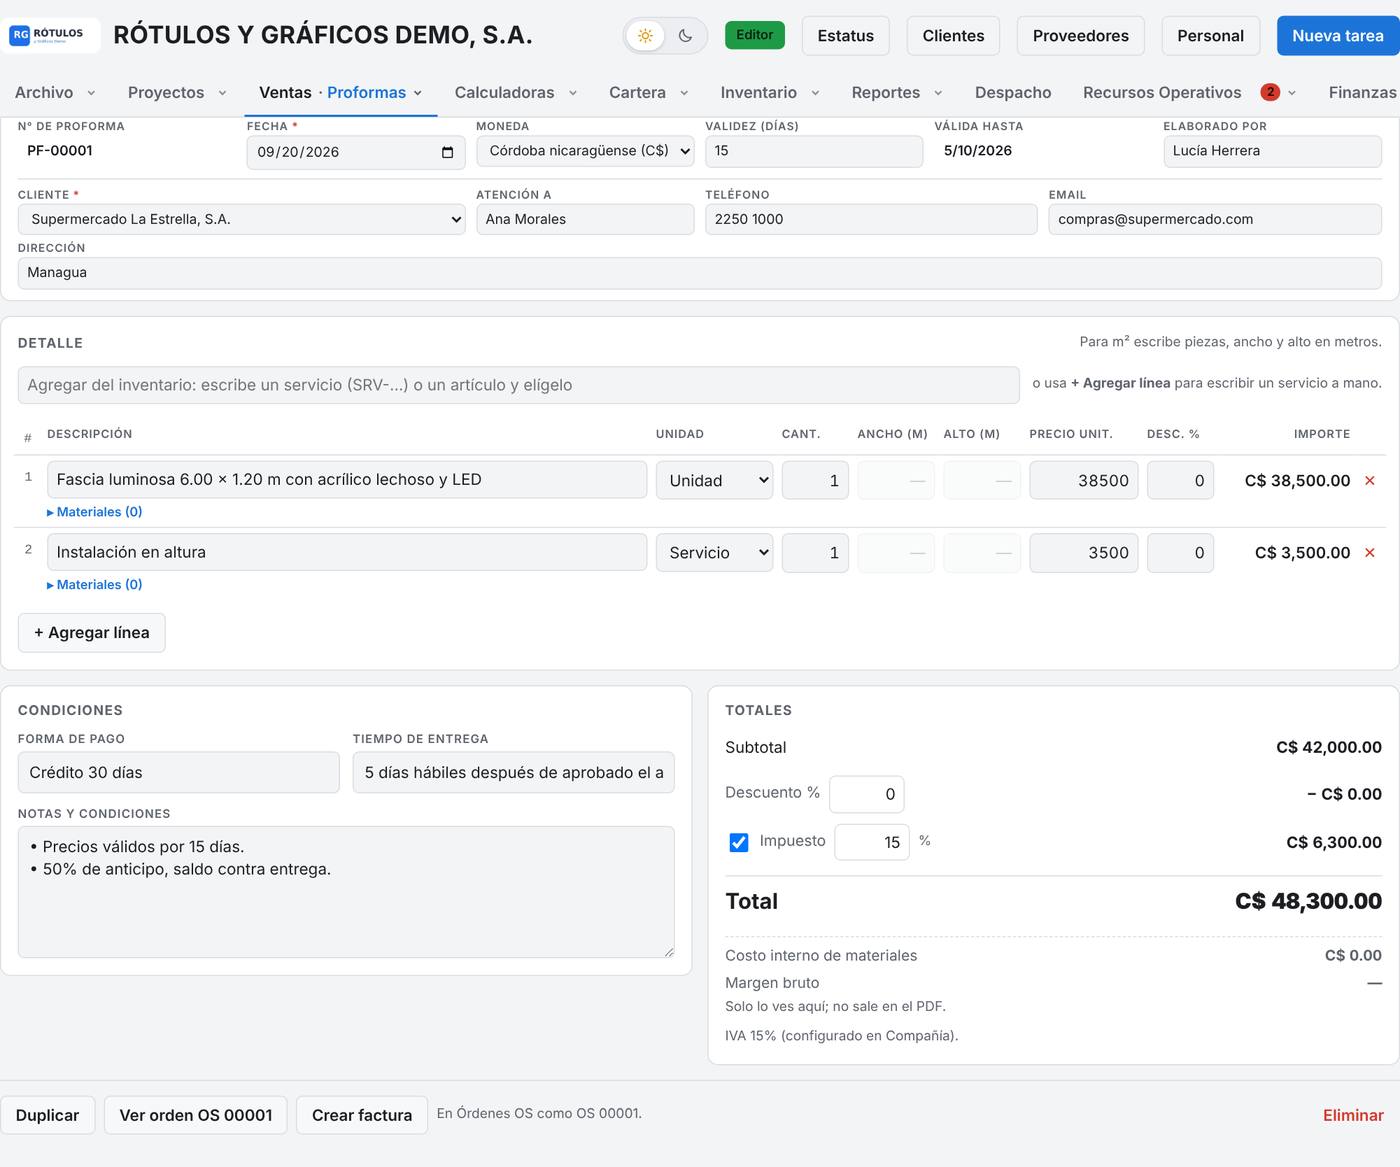Click the Notas y condiciones text area
This screenshot has width=1400, height=1167.
pyautogui.click(x=346, y=892)
